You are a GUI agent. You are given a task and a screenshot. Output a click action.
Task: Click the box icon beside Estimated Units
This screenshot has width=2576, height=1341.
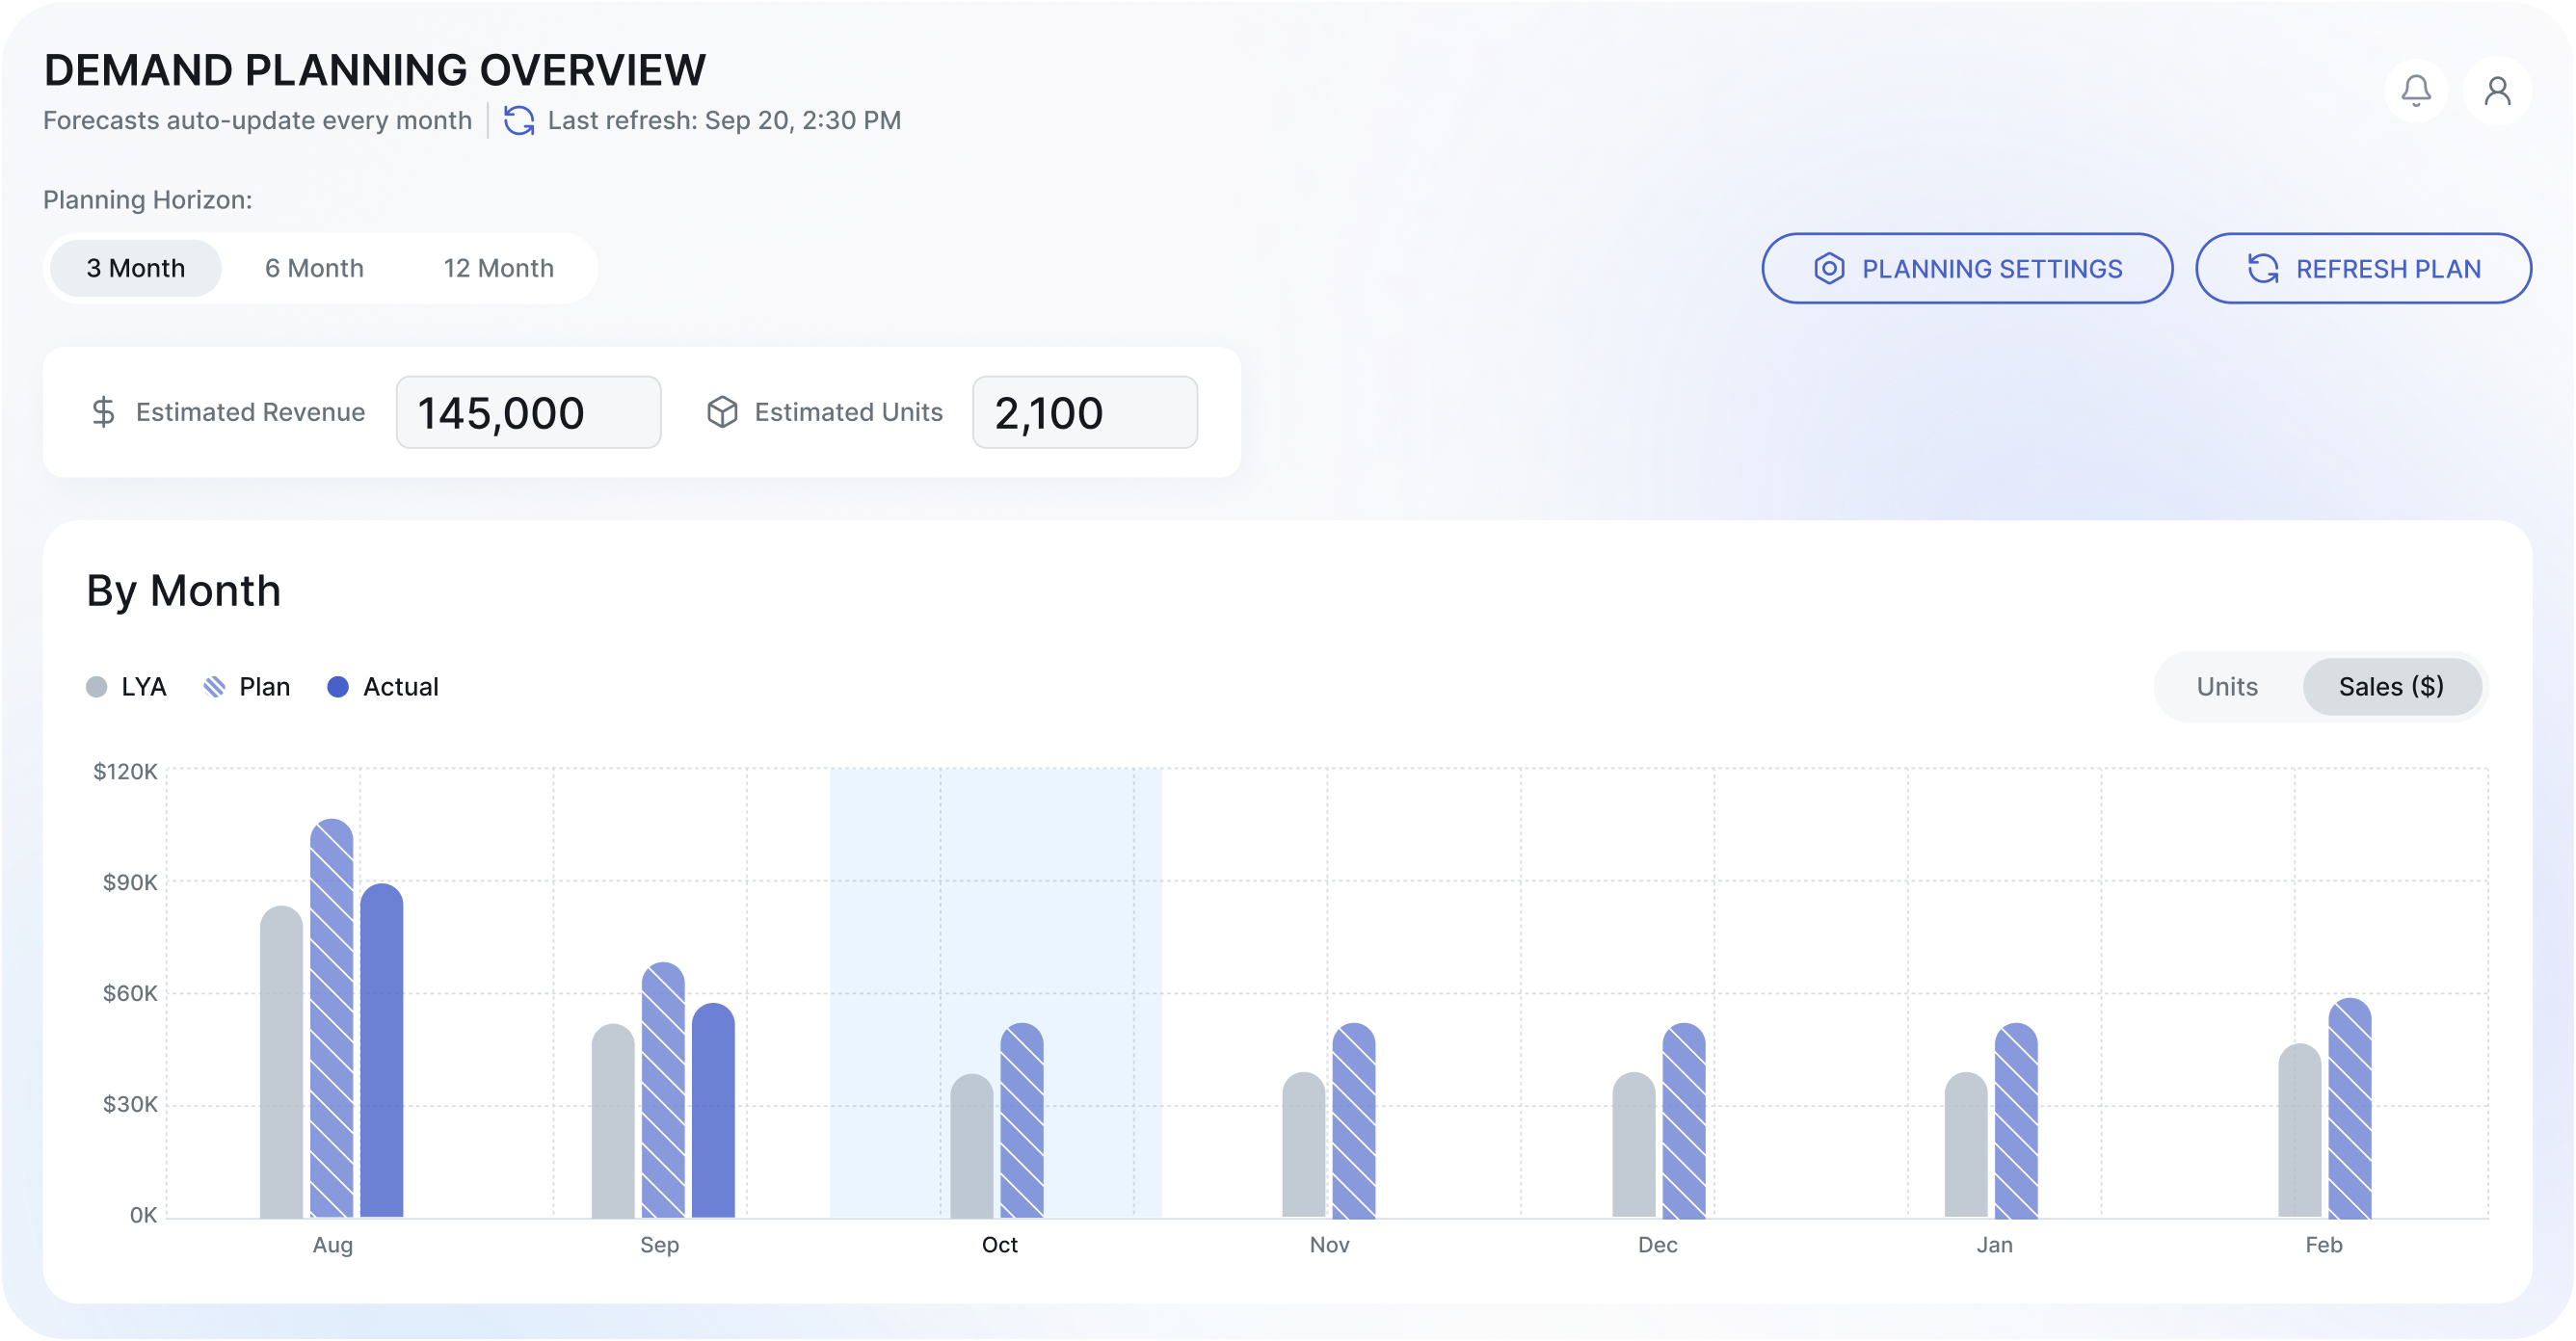pos(722,412)
